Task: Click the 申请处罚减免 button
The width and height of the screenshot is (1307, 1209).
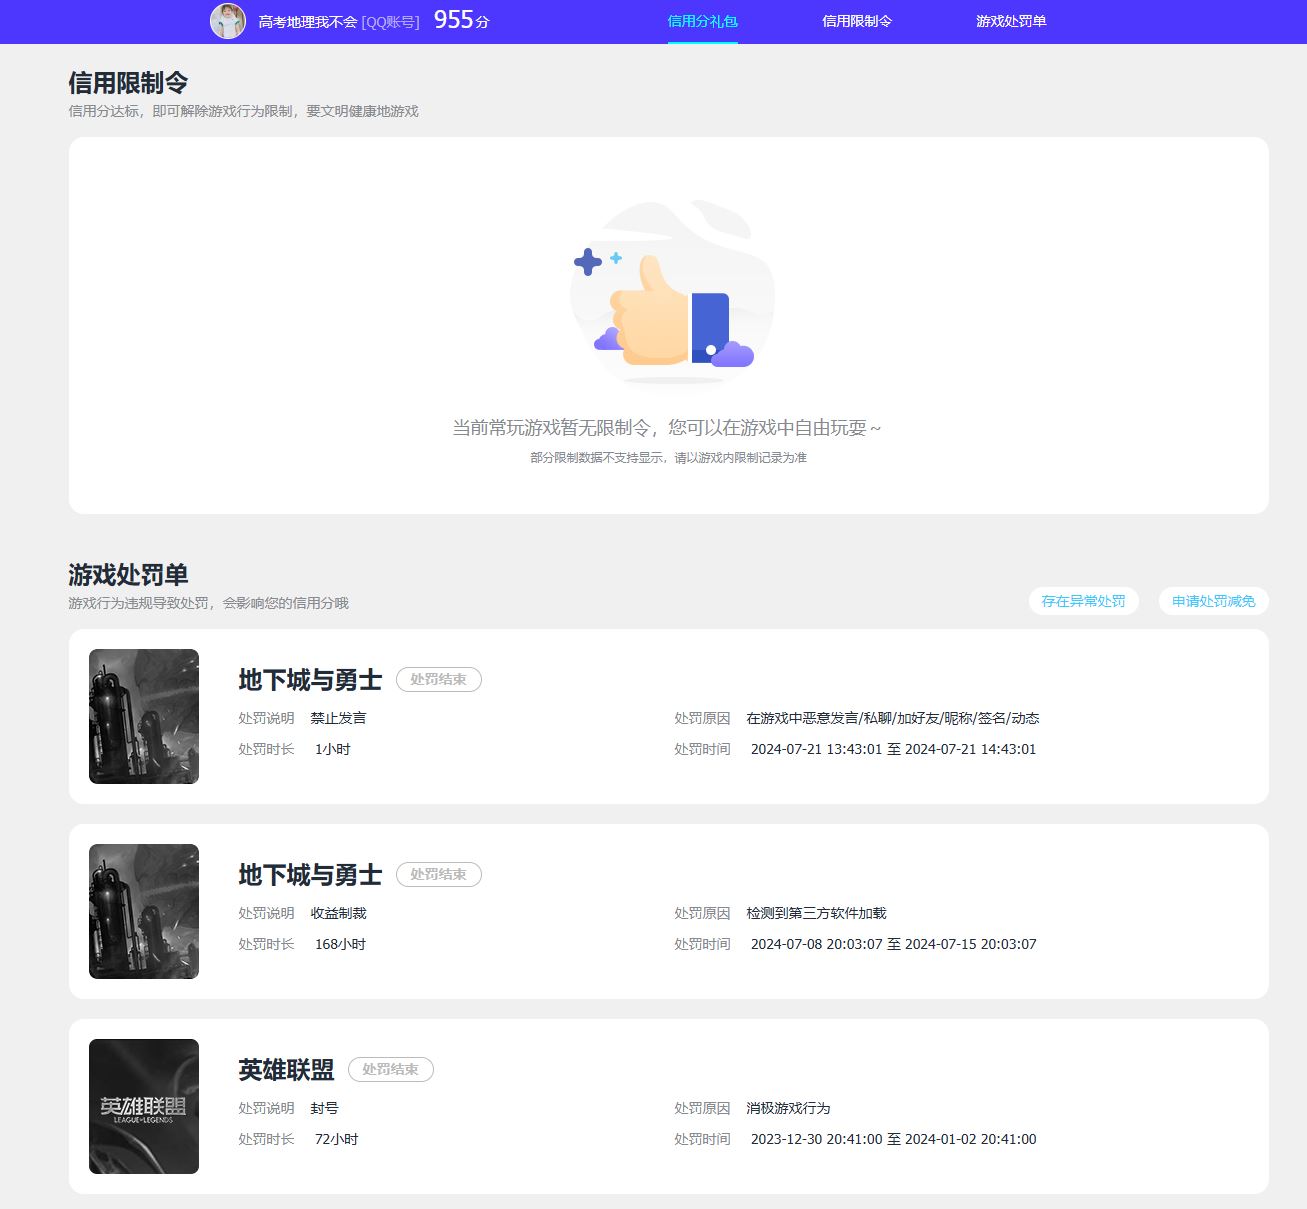Action: 1213,601
